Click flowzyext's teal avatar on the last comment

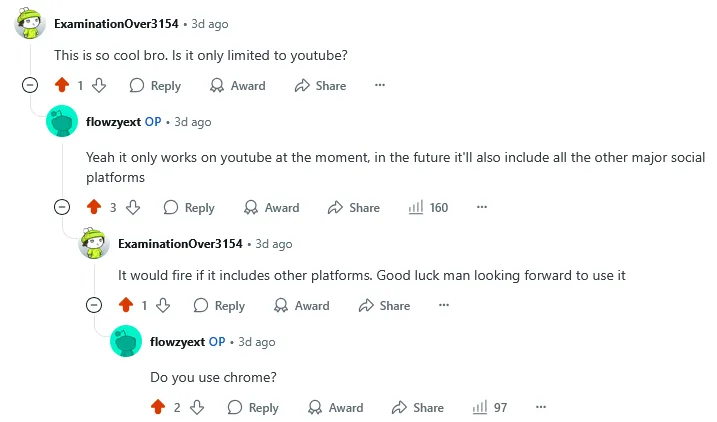tap(126, 341)
